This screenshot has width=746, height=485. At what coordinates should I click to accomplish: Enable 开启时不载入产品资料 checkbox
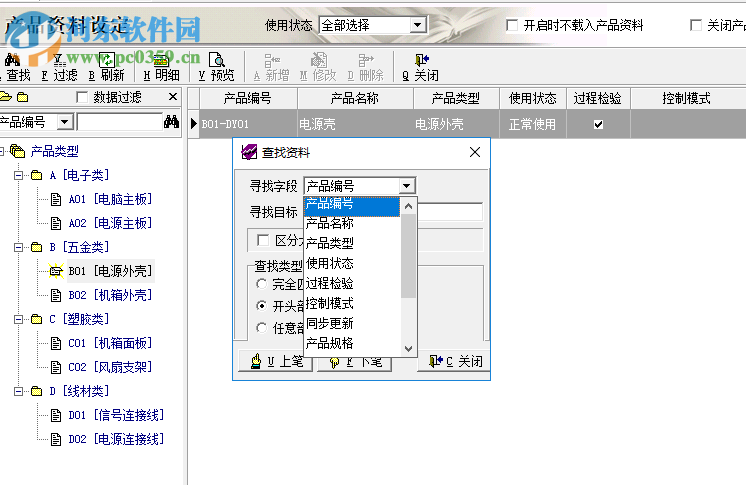[x=512, y=25]
